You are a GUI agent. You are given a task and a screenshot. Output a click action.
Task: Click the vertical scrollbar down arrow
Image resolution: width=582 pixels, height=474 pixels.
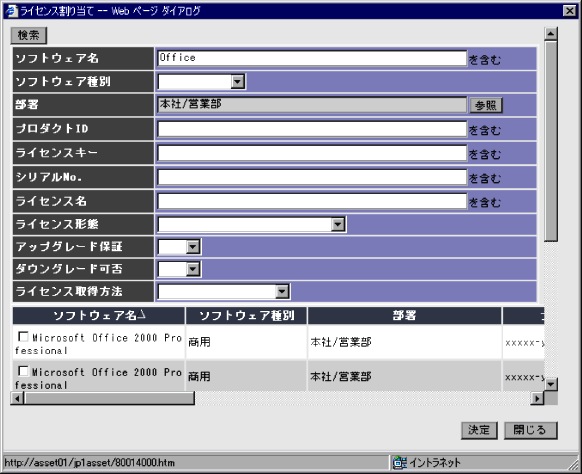pos(550,384)
